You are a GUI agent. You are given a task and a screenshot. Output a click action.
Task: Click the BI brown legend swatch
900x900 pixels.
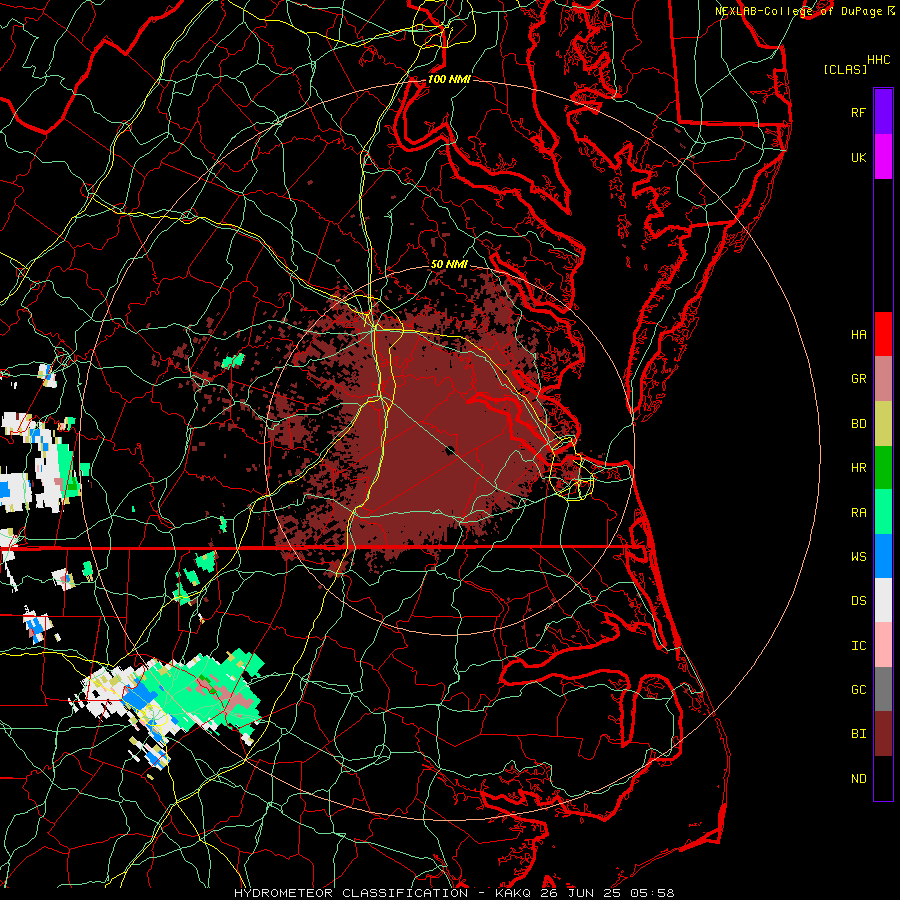[x=883, y=734]
